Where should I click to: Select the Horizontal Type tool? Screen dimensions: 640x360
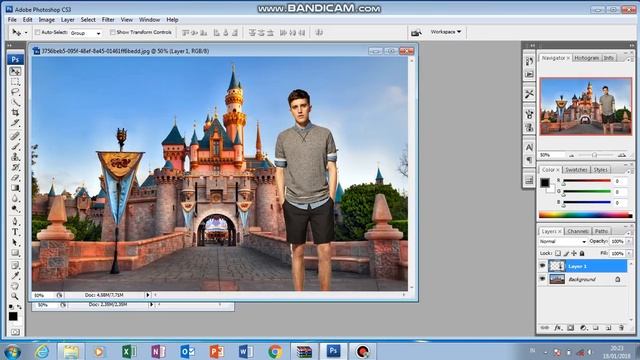coord(15,232)
